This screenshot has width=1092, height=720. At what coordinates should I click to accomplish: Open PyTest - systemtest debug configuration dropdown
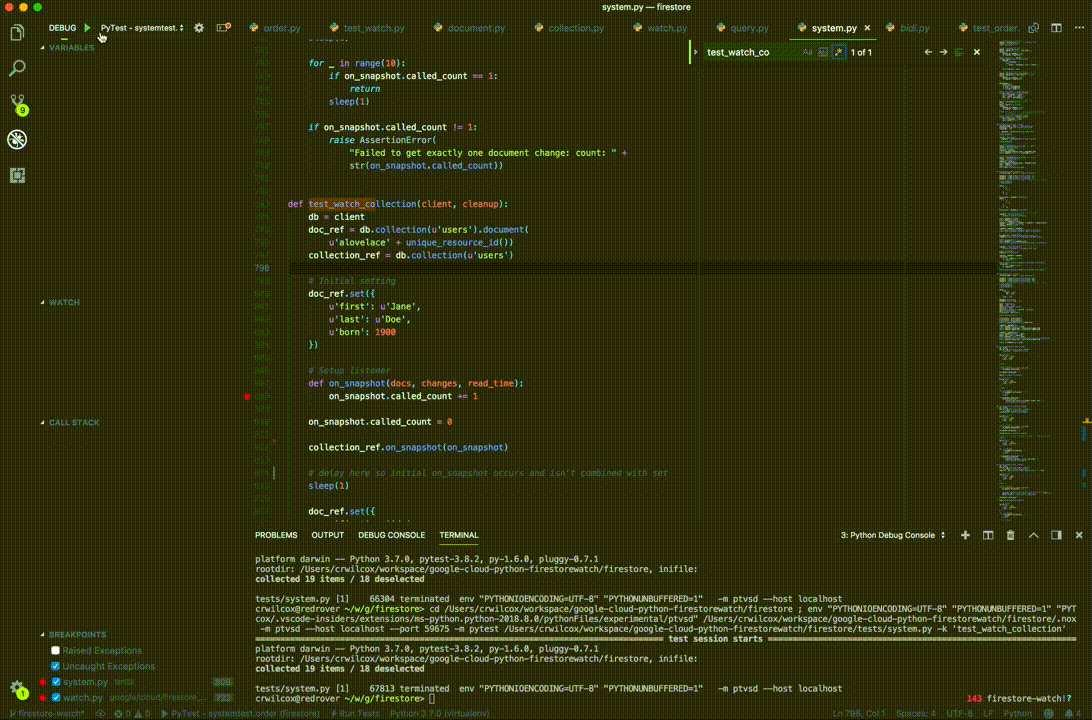(x=142, y=28)
